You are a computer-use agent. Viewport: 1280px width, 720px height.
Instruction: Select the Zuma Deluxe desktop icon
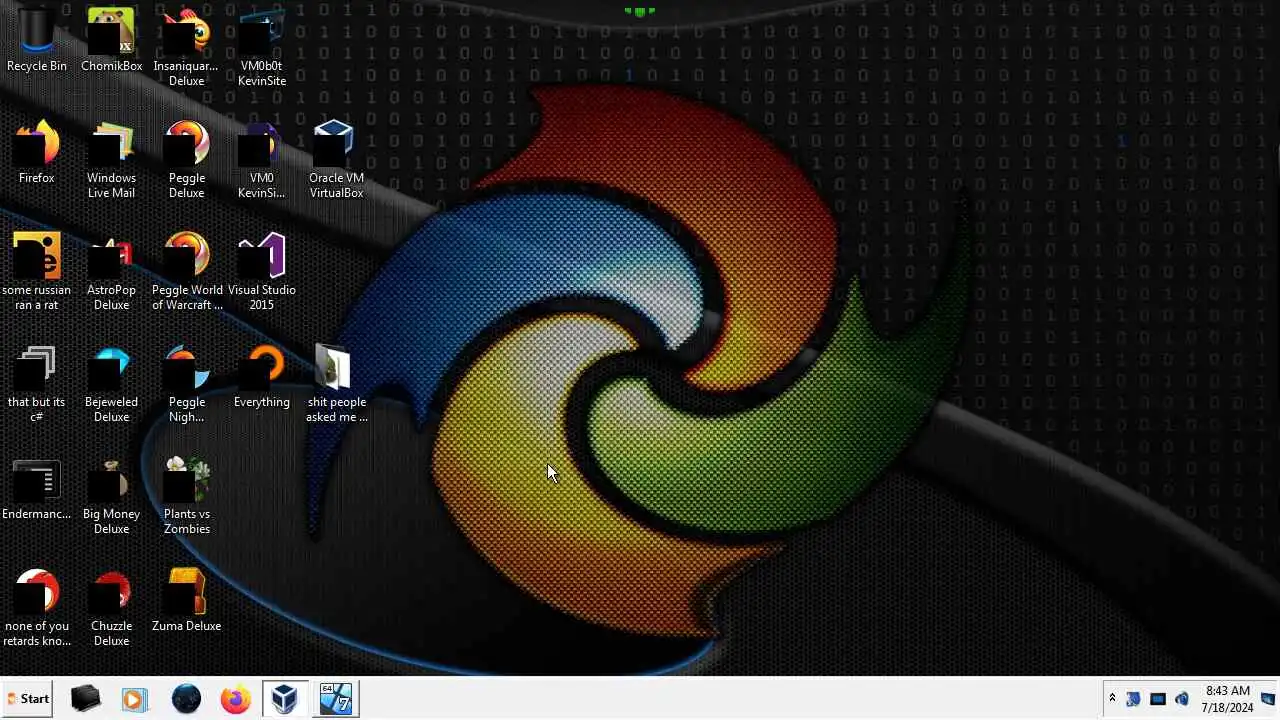(186, 601)
